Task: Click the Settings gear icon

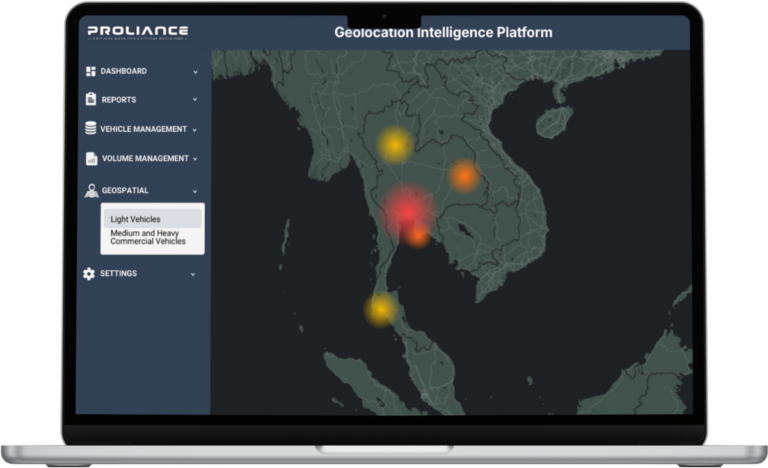Action: pos(89,273)
